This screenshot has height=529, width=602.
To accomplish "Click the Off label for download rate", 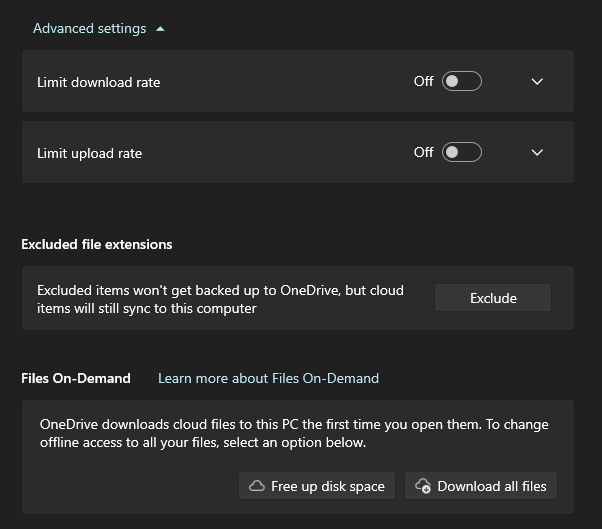I will 423,81.
